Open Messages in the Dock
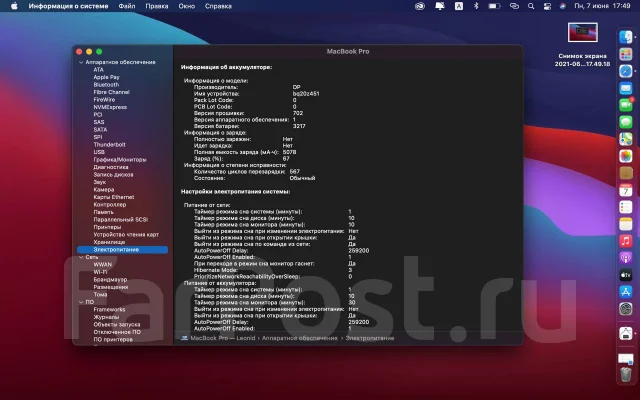The image size is (640, 400). (x=626, y=122)
